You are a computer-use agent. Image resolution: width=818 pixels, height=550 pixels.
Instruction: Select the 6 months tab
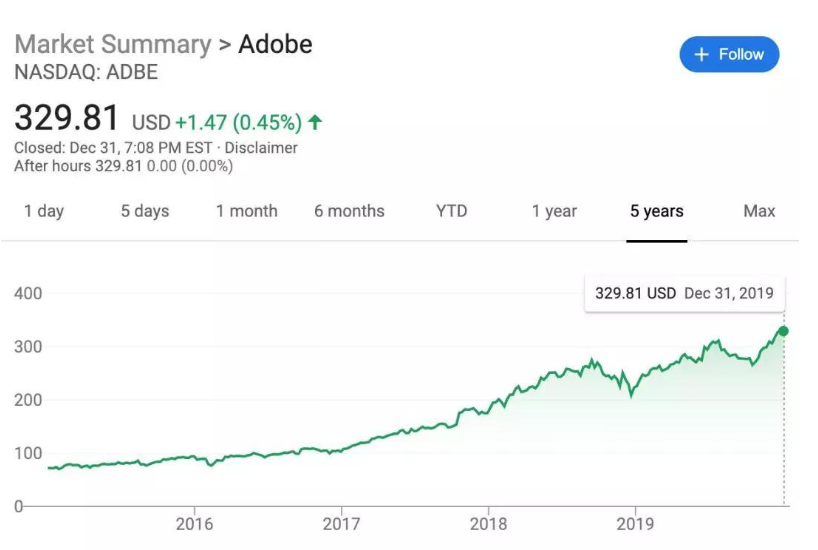tap(349, 211)
